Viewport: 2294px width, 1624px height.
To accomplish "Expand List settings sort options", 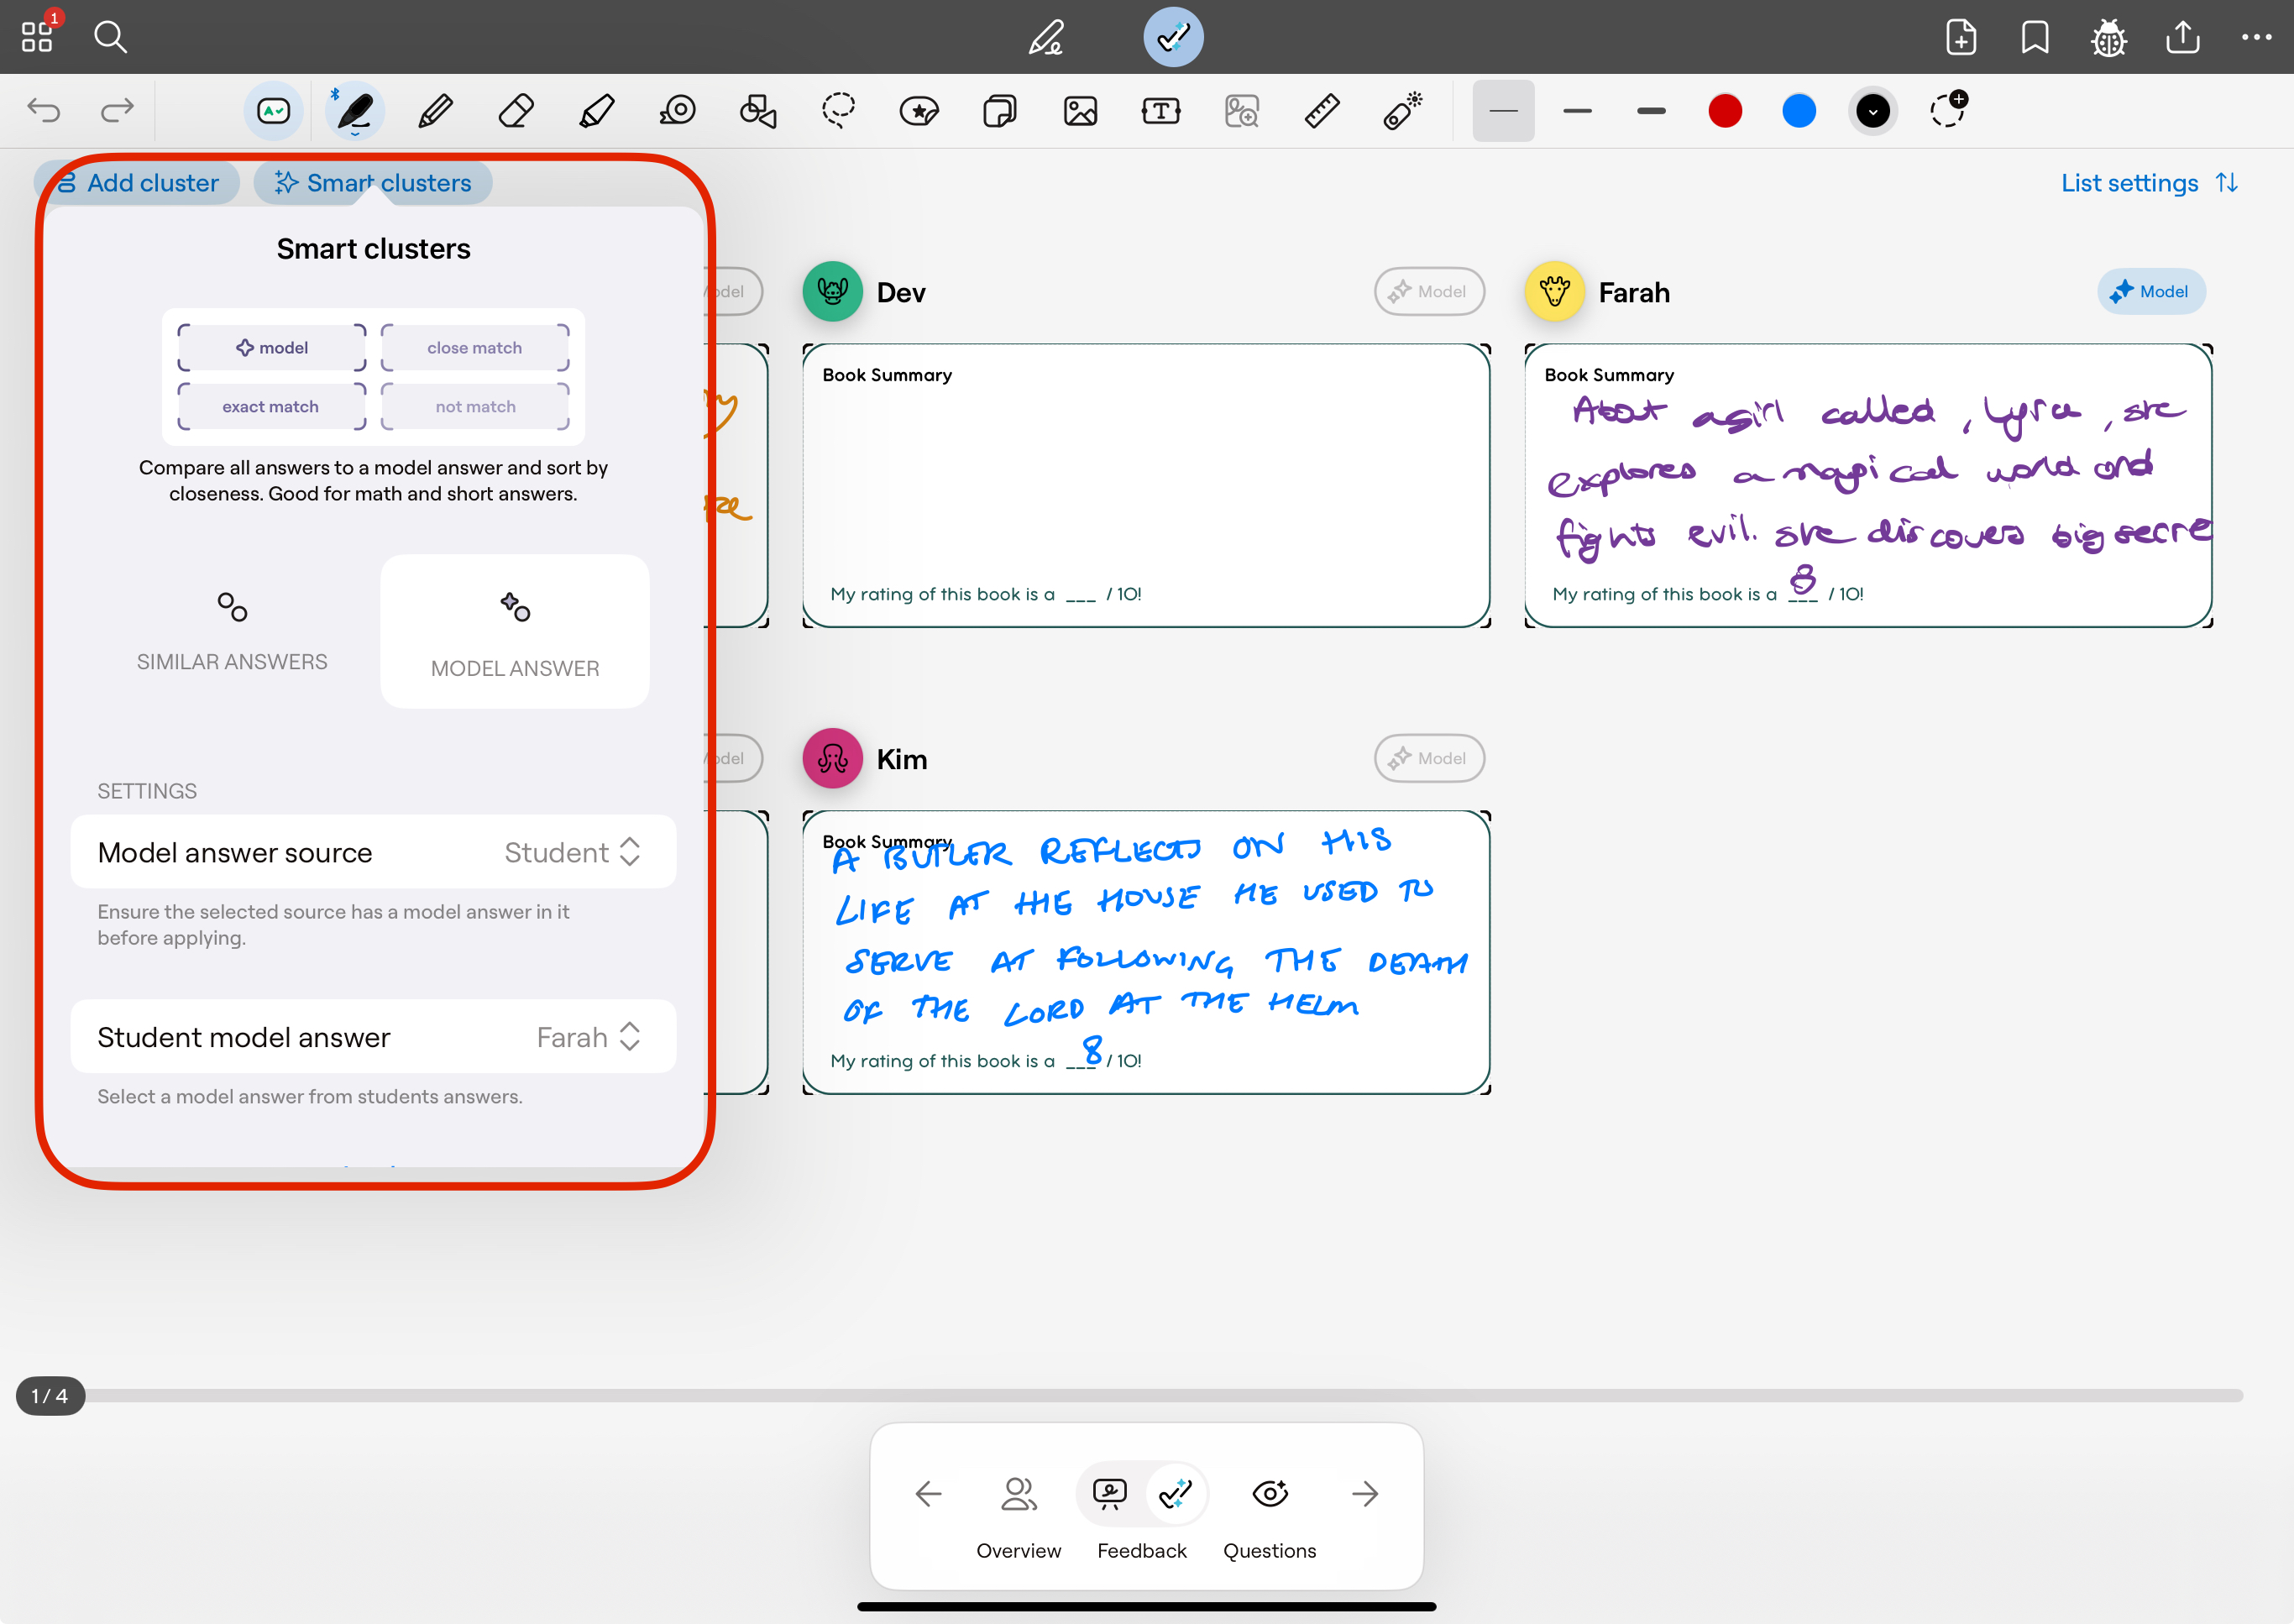I will 2148,183.
